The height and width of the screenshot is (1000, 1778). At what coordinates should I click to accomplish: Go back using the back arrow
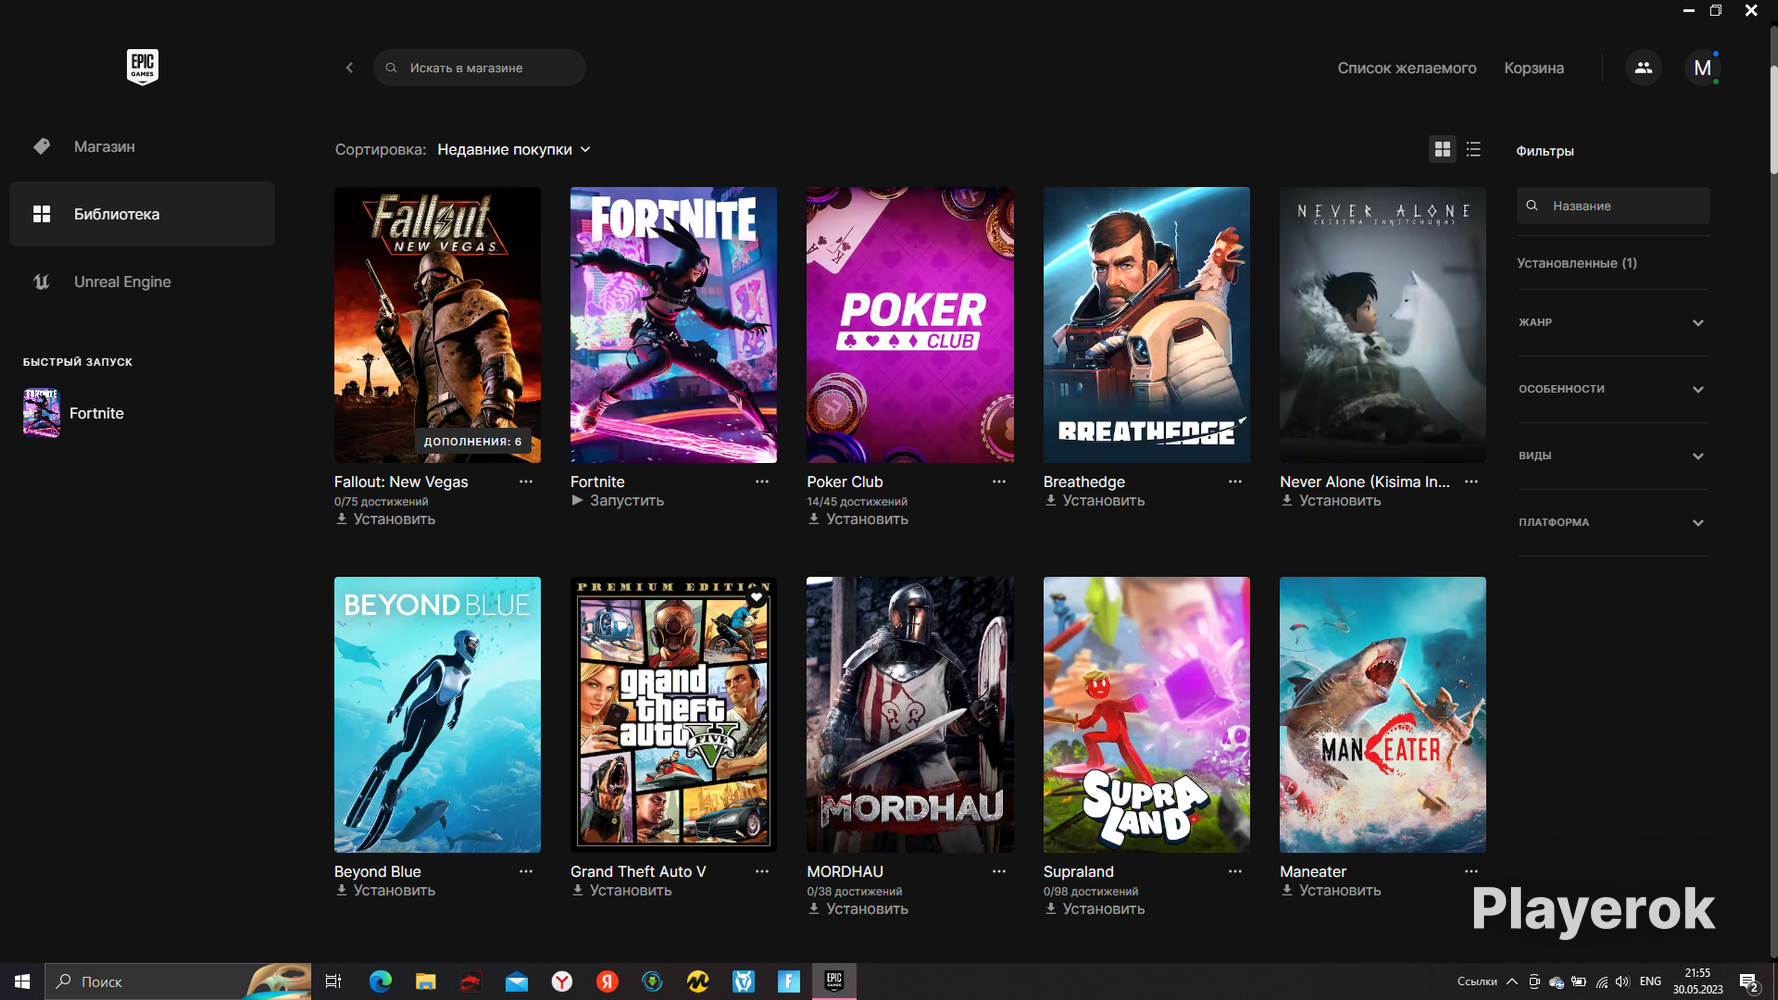pyautogui.click(x=349, y=68)
